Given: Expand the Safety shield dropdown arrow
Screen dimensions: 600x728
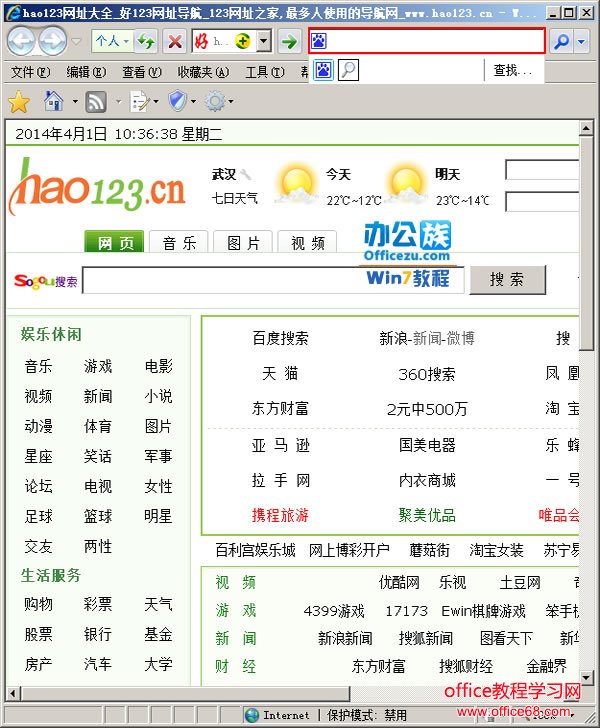Looking at the screenshot, I should [194, 101].
